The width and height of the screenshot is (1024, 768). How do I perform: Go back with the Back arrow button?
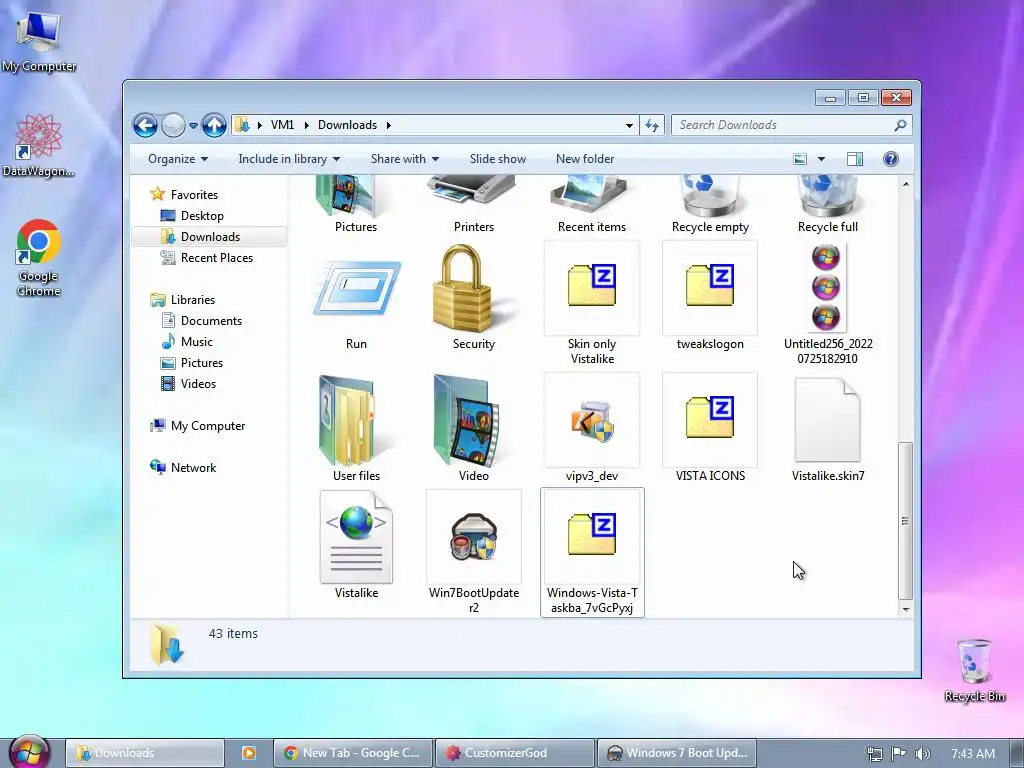point(145,125)
